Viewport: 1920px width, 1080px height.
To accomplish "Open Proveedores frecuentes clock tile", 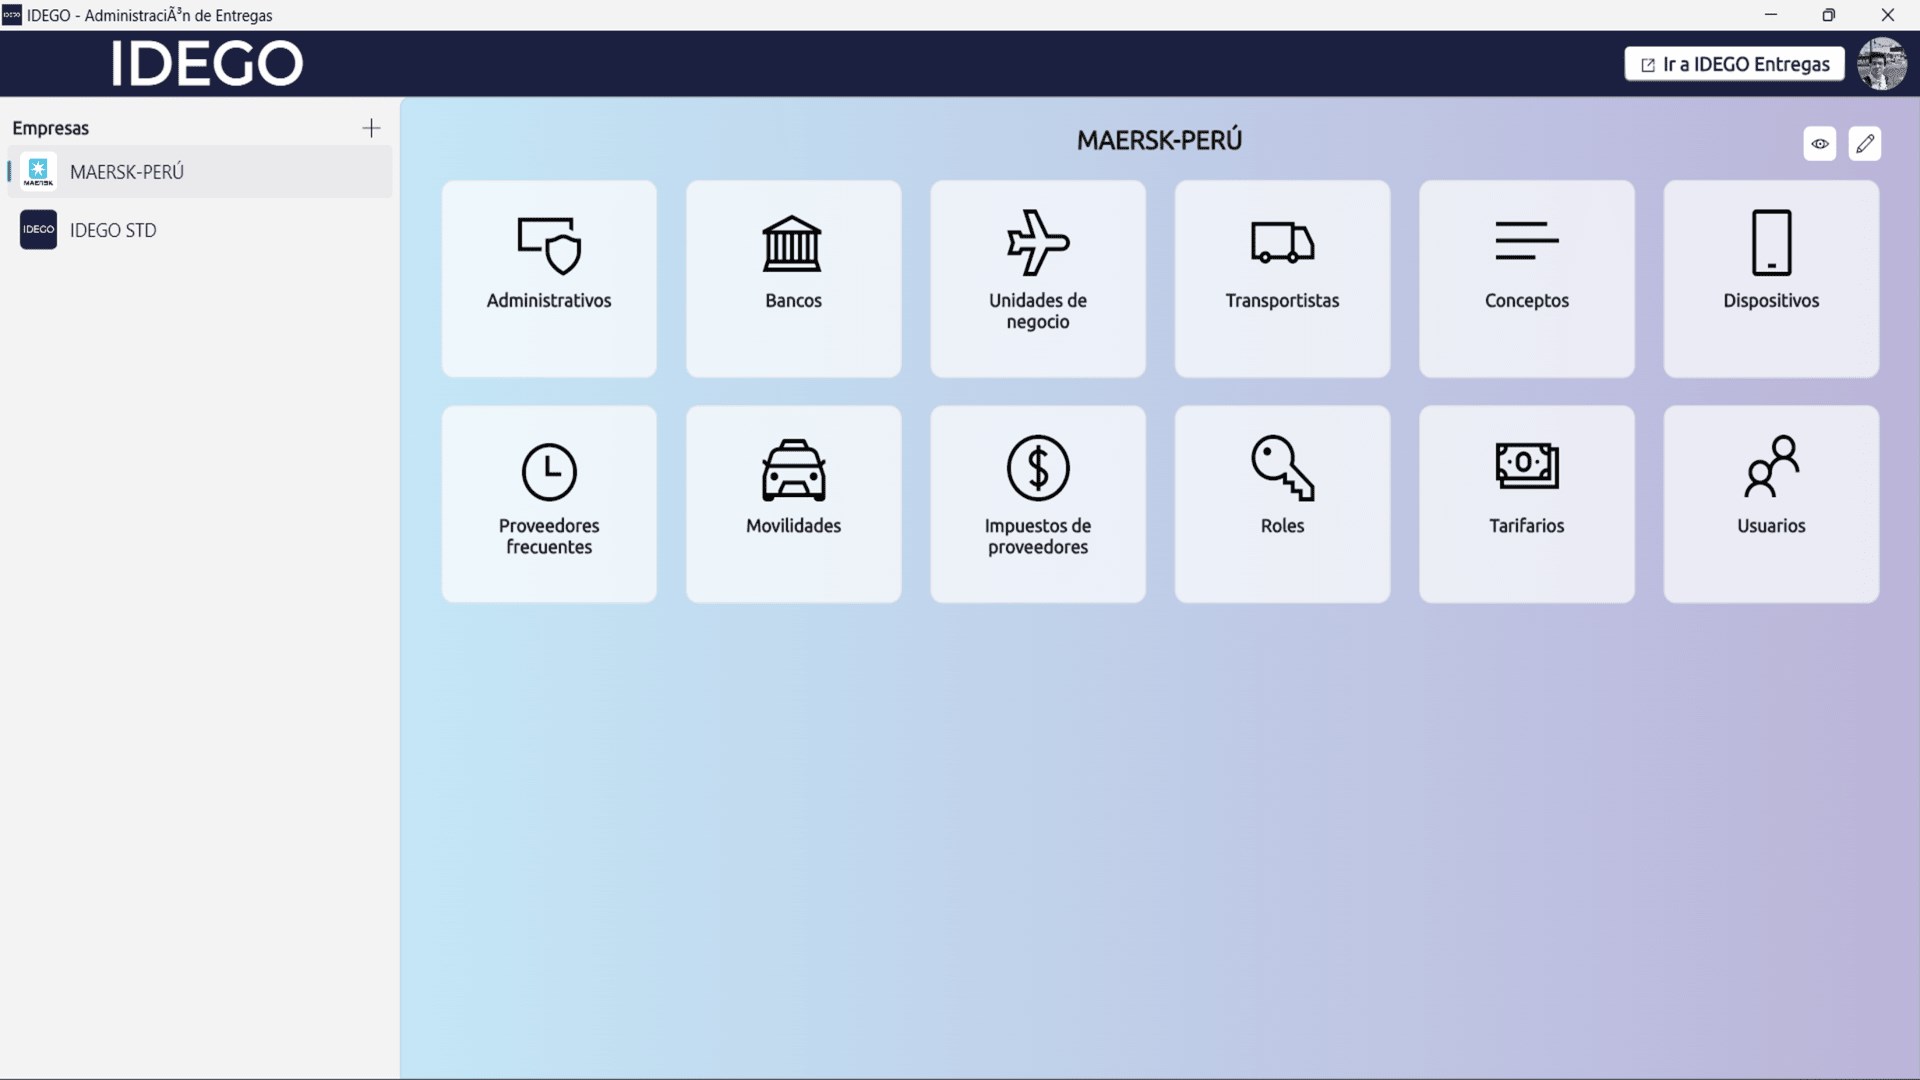I will (x=549, y=503).
